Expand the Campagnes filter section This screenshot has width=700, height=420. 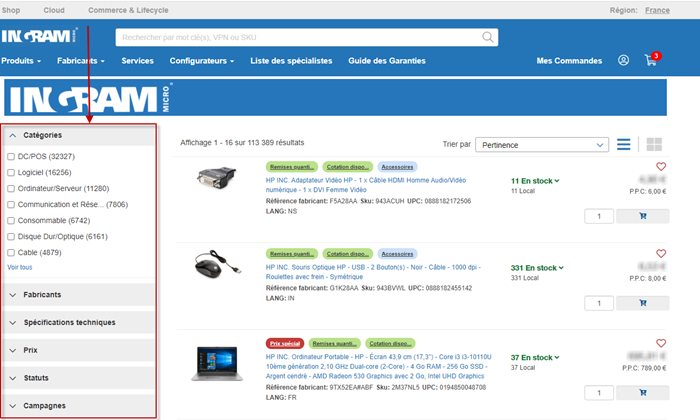pos(79,405)
